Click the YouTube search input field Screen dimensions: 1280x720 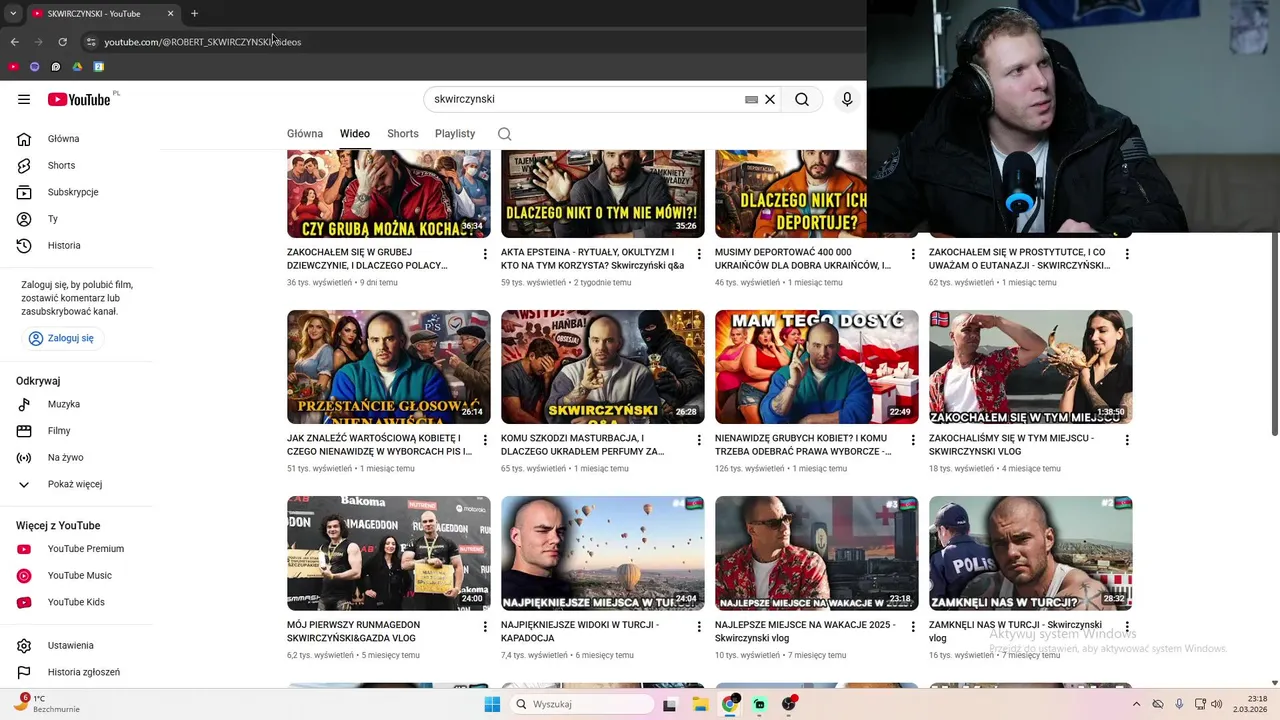pos(585,99)
